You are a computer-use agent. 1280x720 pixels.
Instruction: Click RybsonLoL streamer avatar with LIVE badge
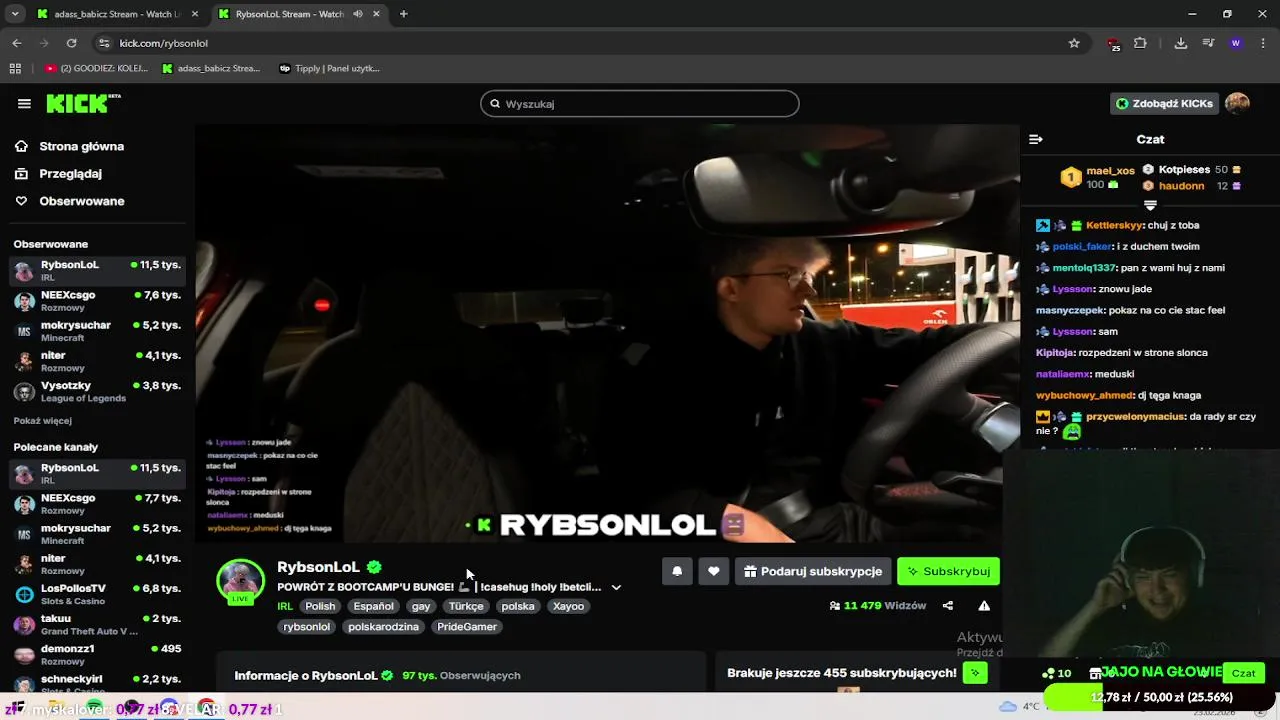point(241,581)
